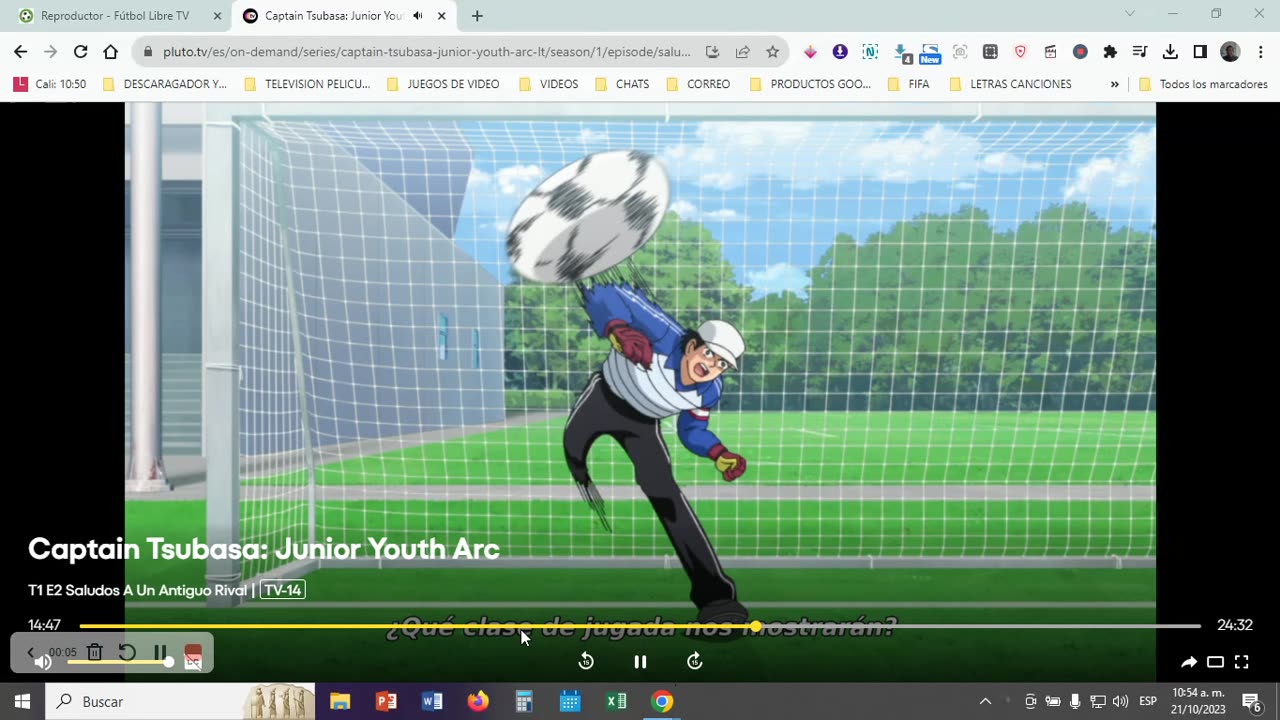
Task: Toggle the Chrome side panel
Action: click(1201, 52)
